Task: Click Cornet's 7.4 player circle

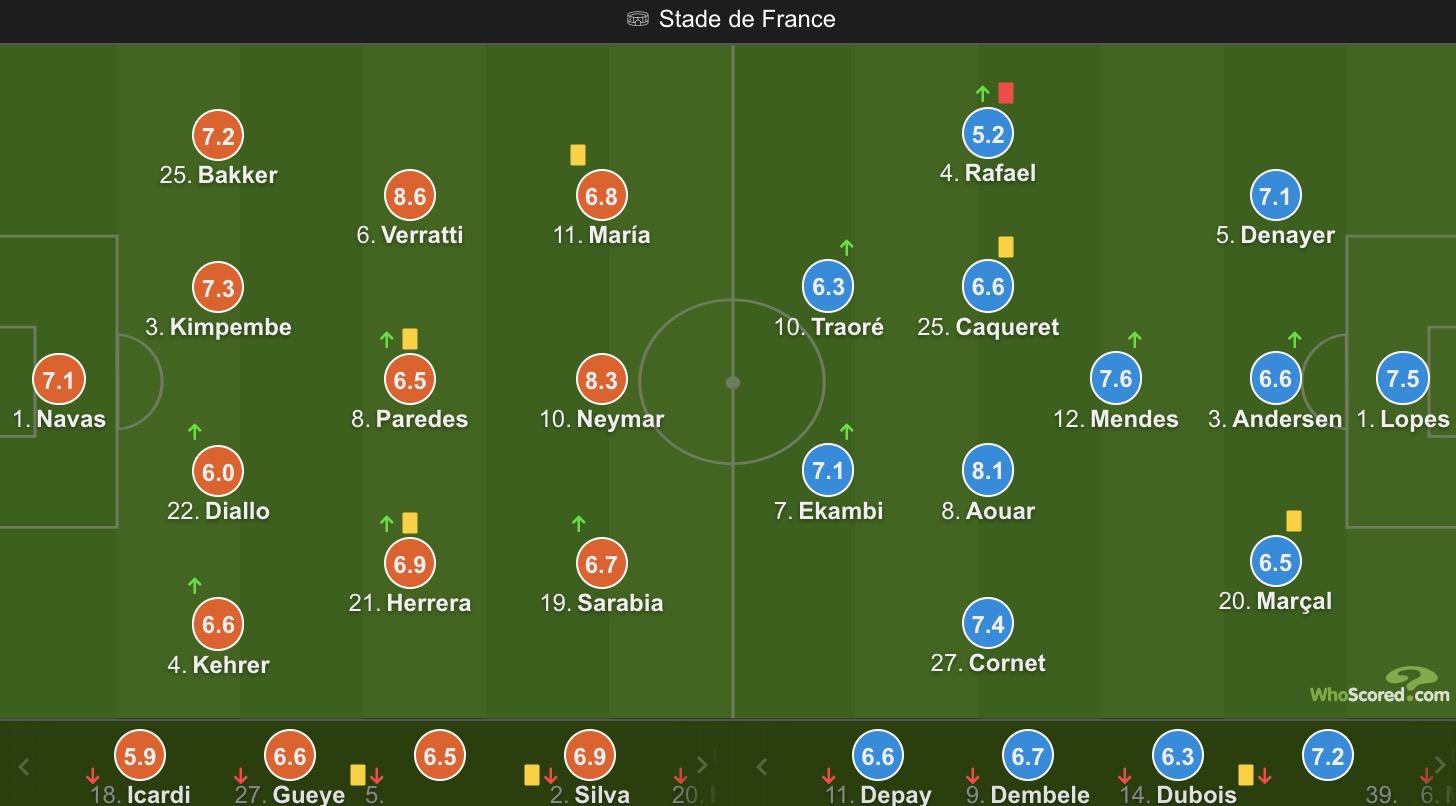Action: point(988,625)
